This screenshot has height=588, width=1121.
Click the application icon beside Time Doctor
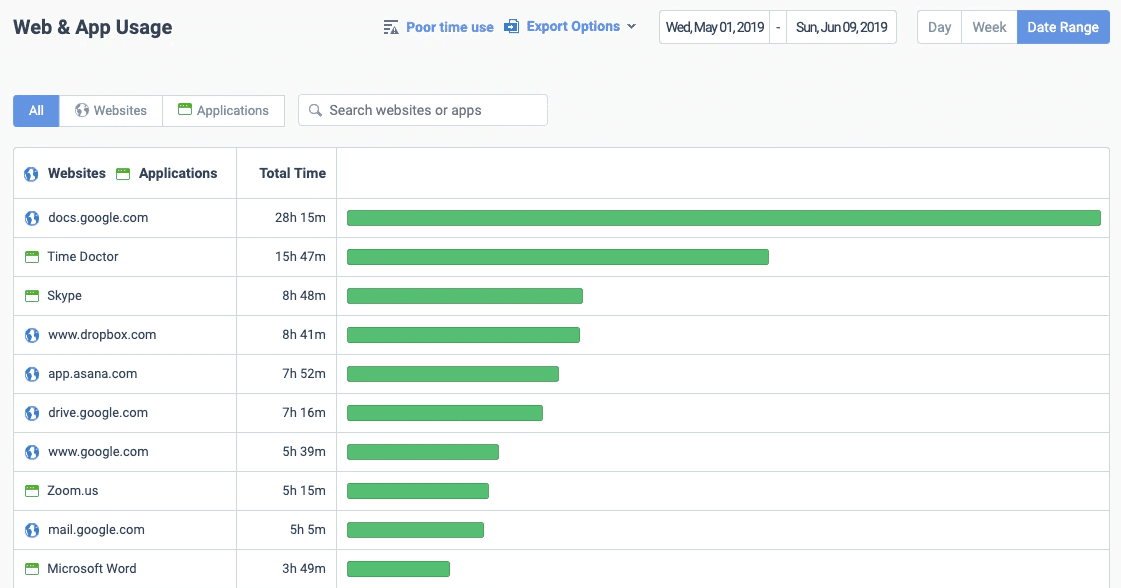coord(31,256)
